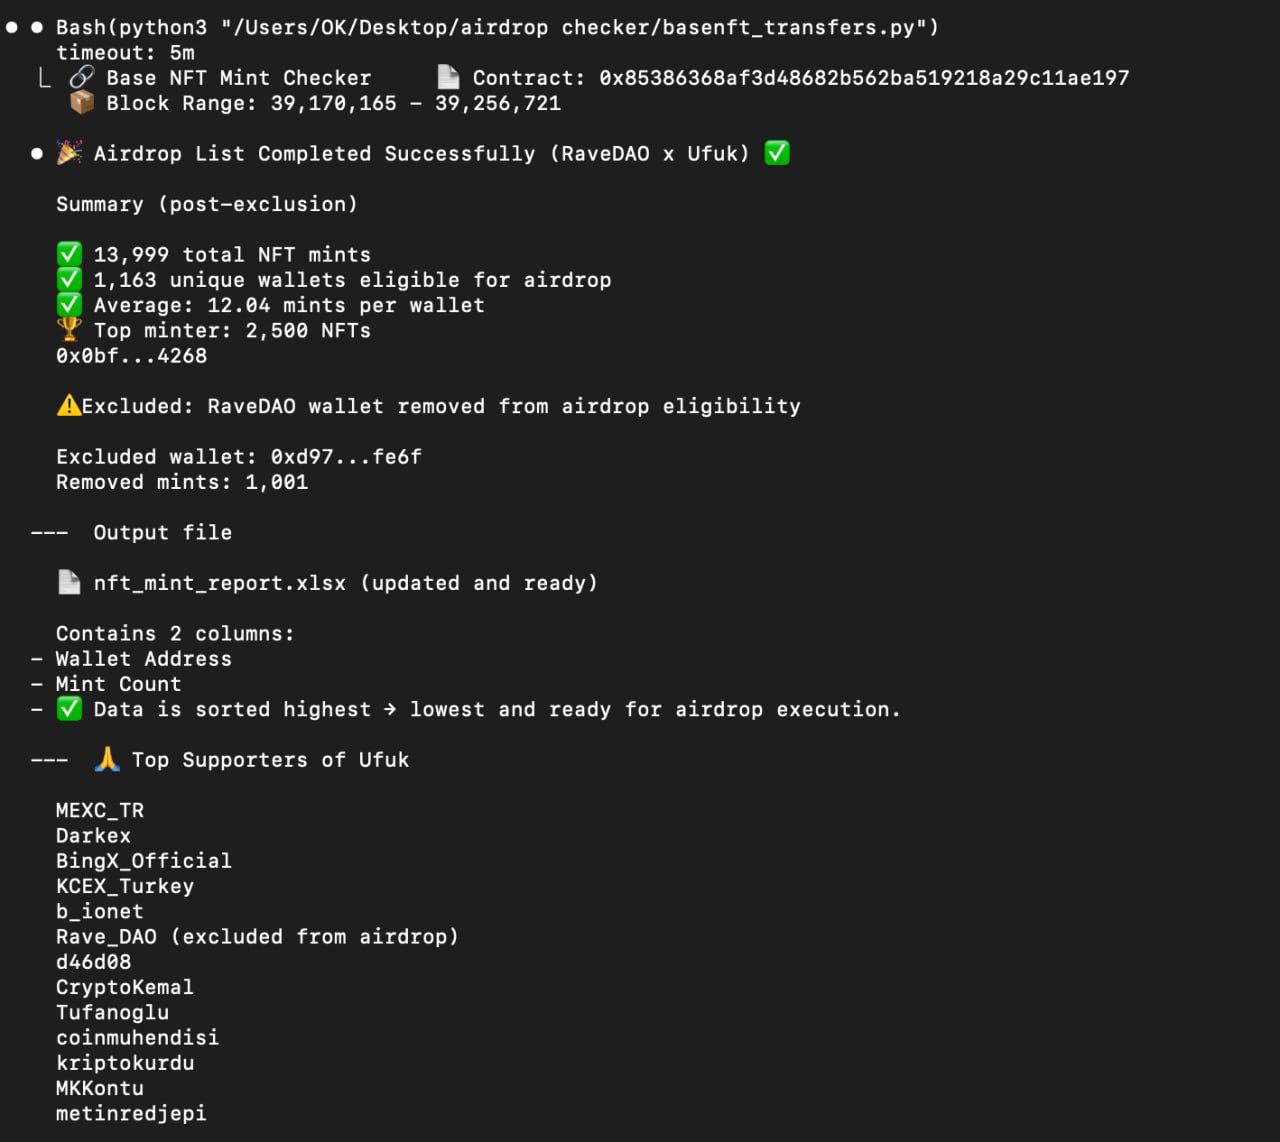Click the nft_mint_report.xlsx file name
1280x1142 pixels.
tap(220, 583)
